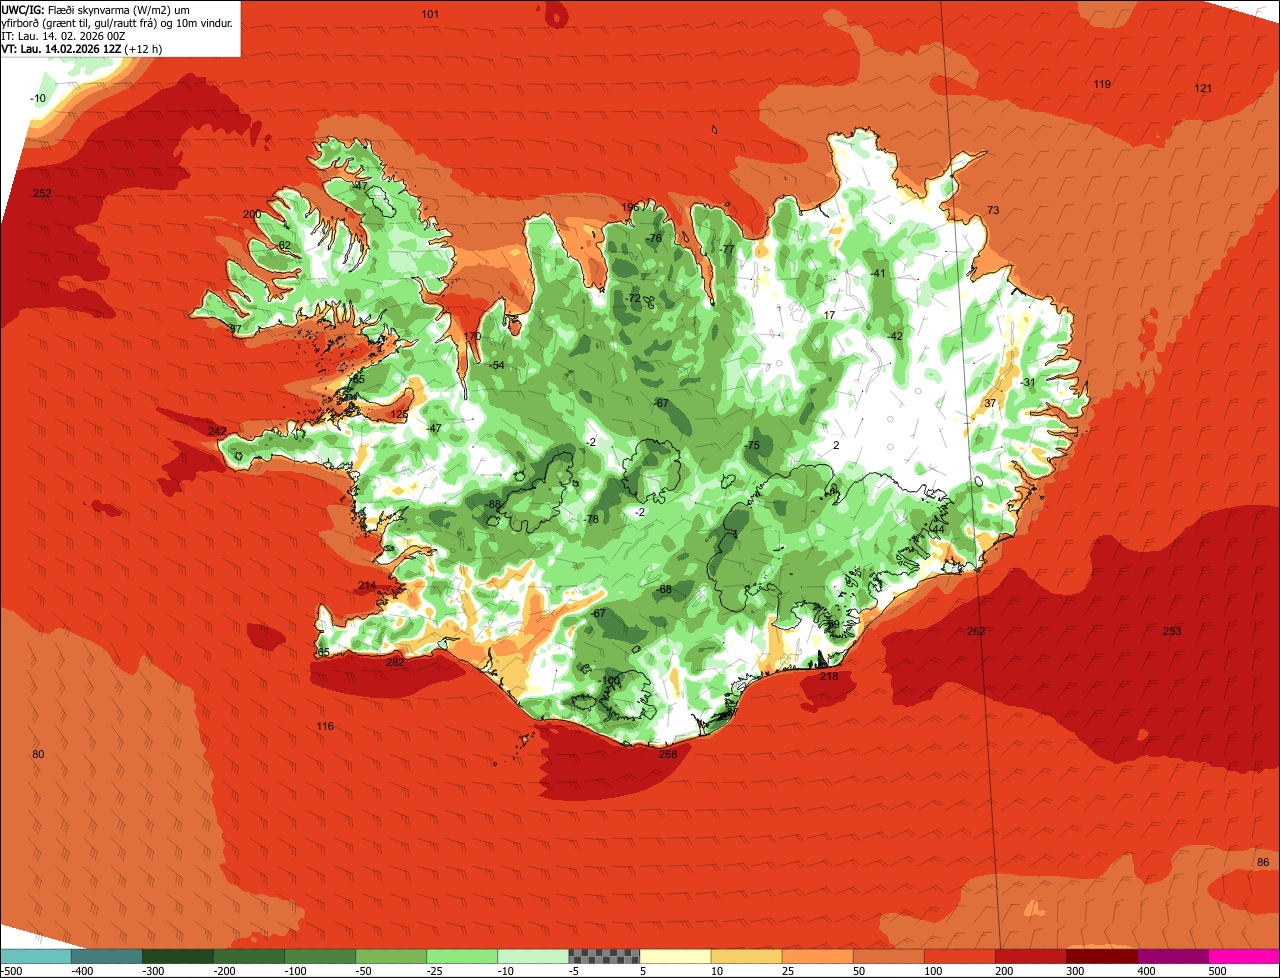1280x978 pixels.
Task: Click the '119' flux value over the sea
Action: [x=1102, y=84]
